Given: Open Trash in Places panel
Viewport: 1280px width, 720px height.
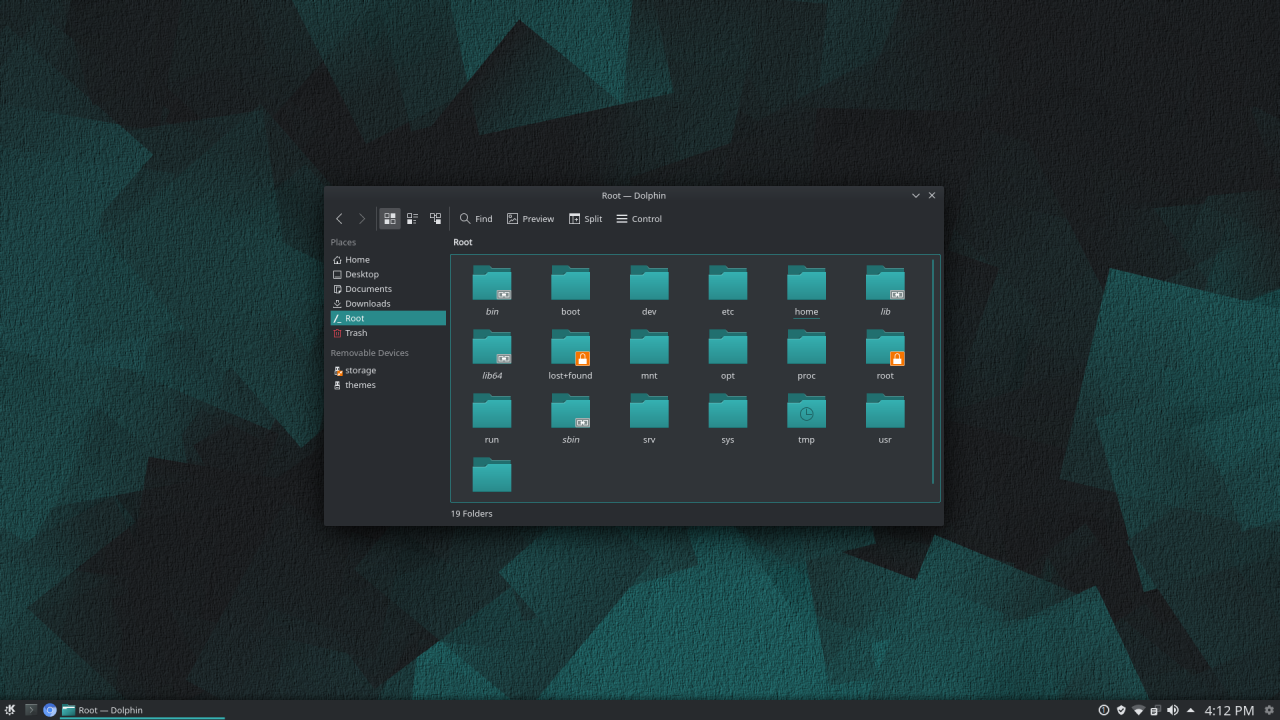Looking at the screenshot, I should click(x=388, y=333).
